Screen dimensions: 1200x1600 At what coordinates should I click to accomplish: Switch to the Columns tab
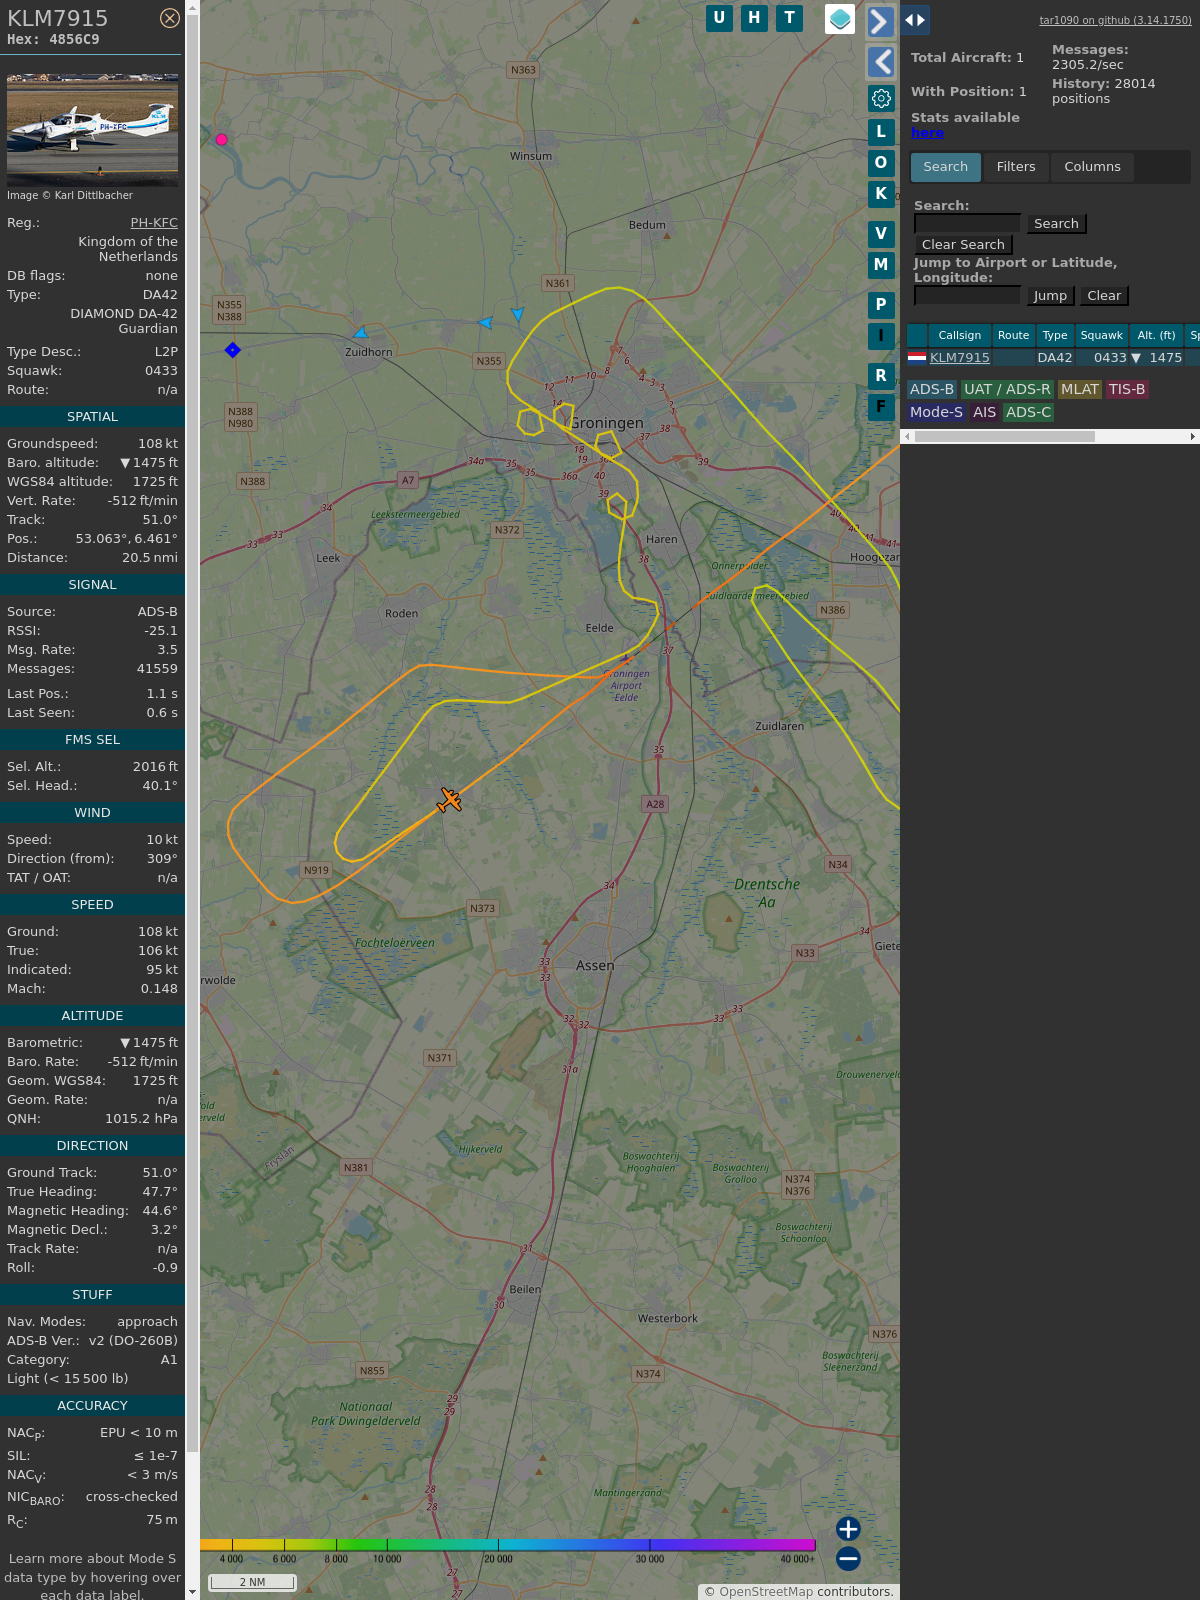pyautogui.click(x=1092, y=167)
